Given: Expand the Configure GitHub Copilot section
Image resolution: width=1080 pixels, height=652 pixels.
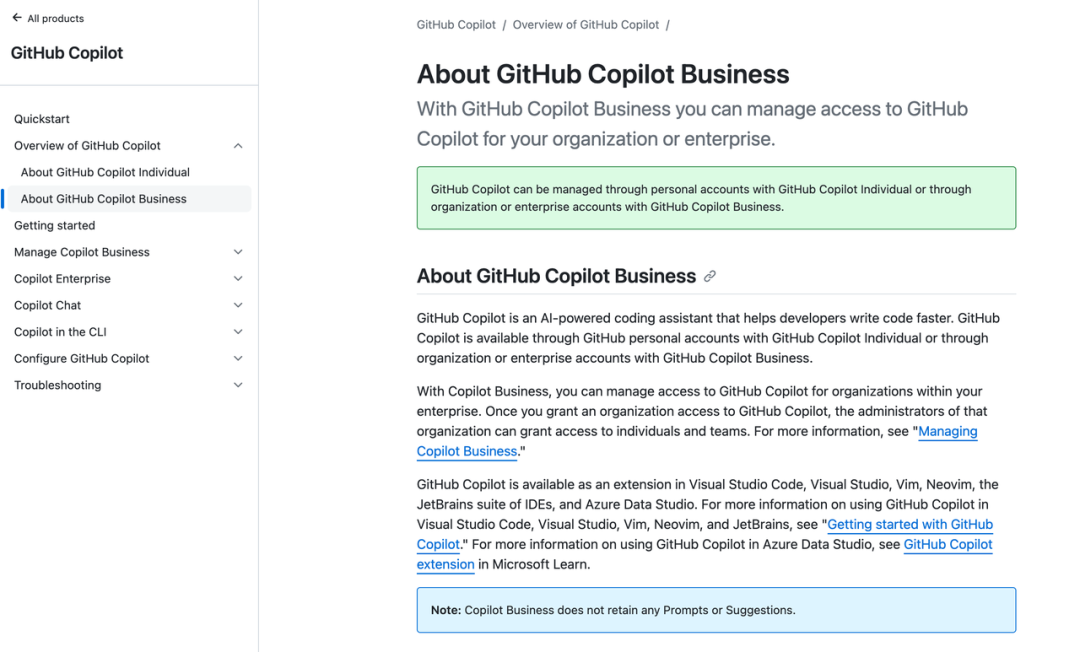Looking at the screenshot, I should [x=238, y=358].
